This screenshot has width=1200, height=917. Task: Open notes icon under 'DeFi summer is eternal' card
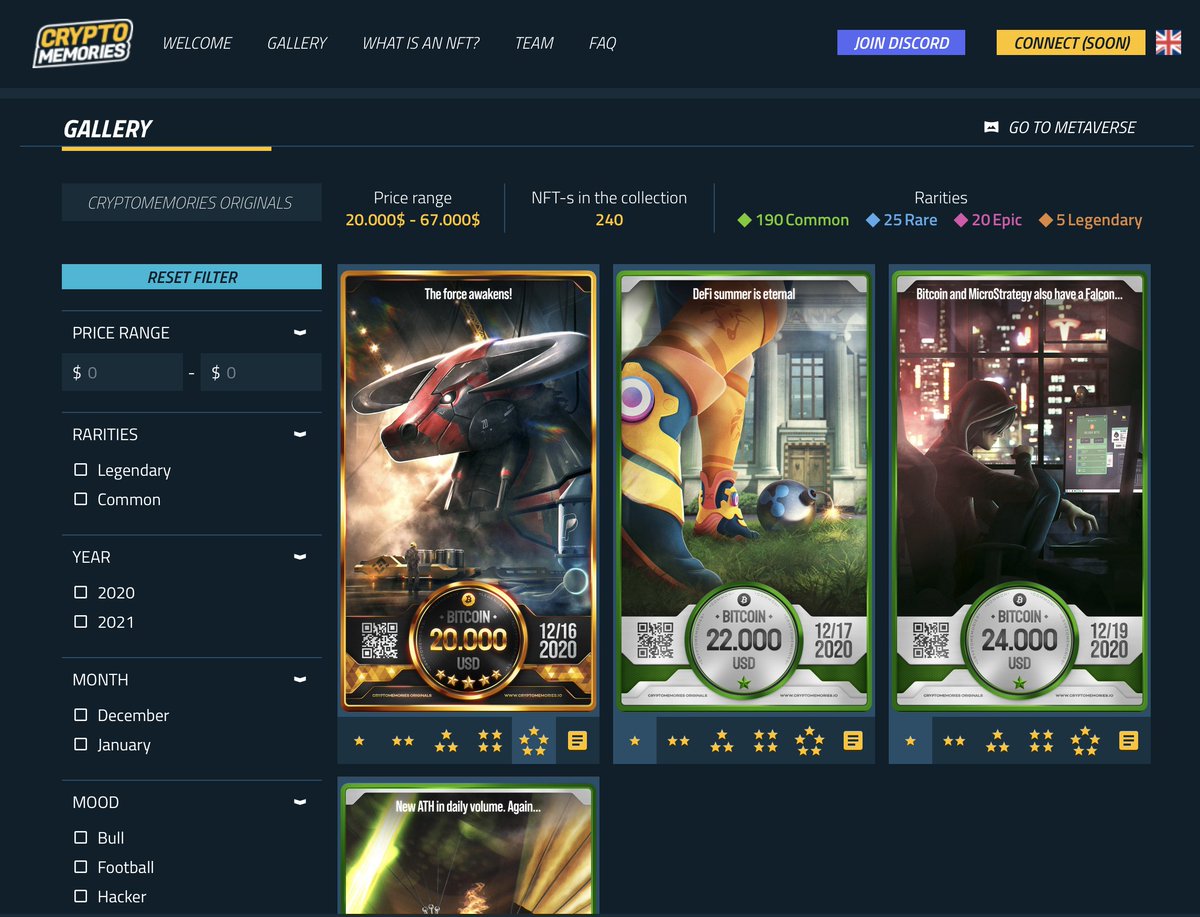853,741
